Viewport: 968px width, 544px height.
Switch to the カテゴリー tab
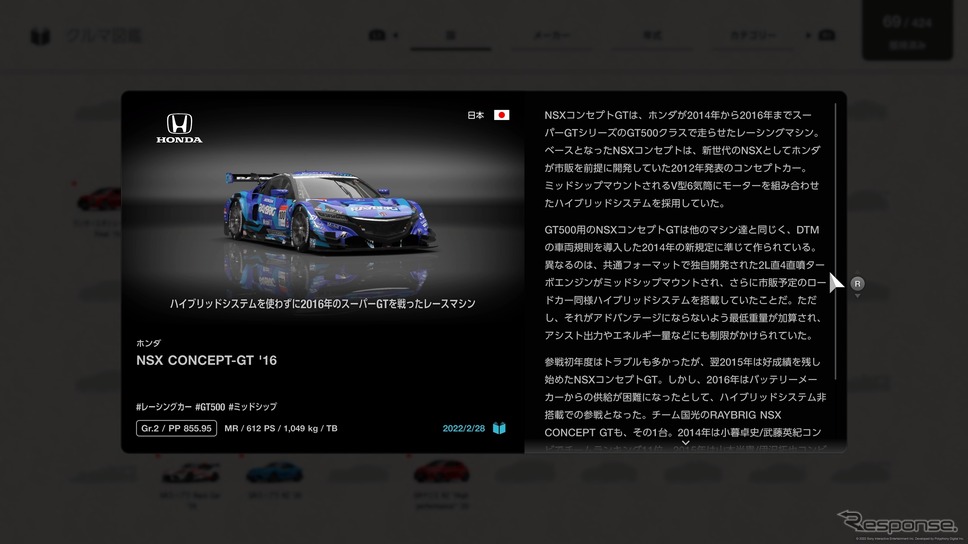pos(753,36)
